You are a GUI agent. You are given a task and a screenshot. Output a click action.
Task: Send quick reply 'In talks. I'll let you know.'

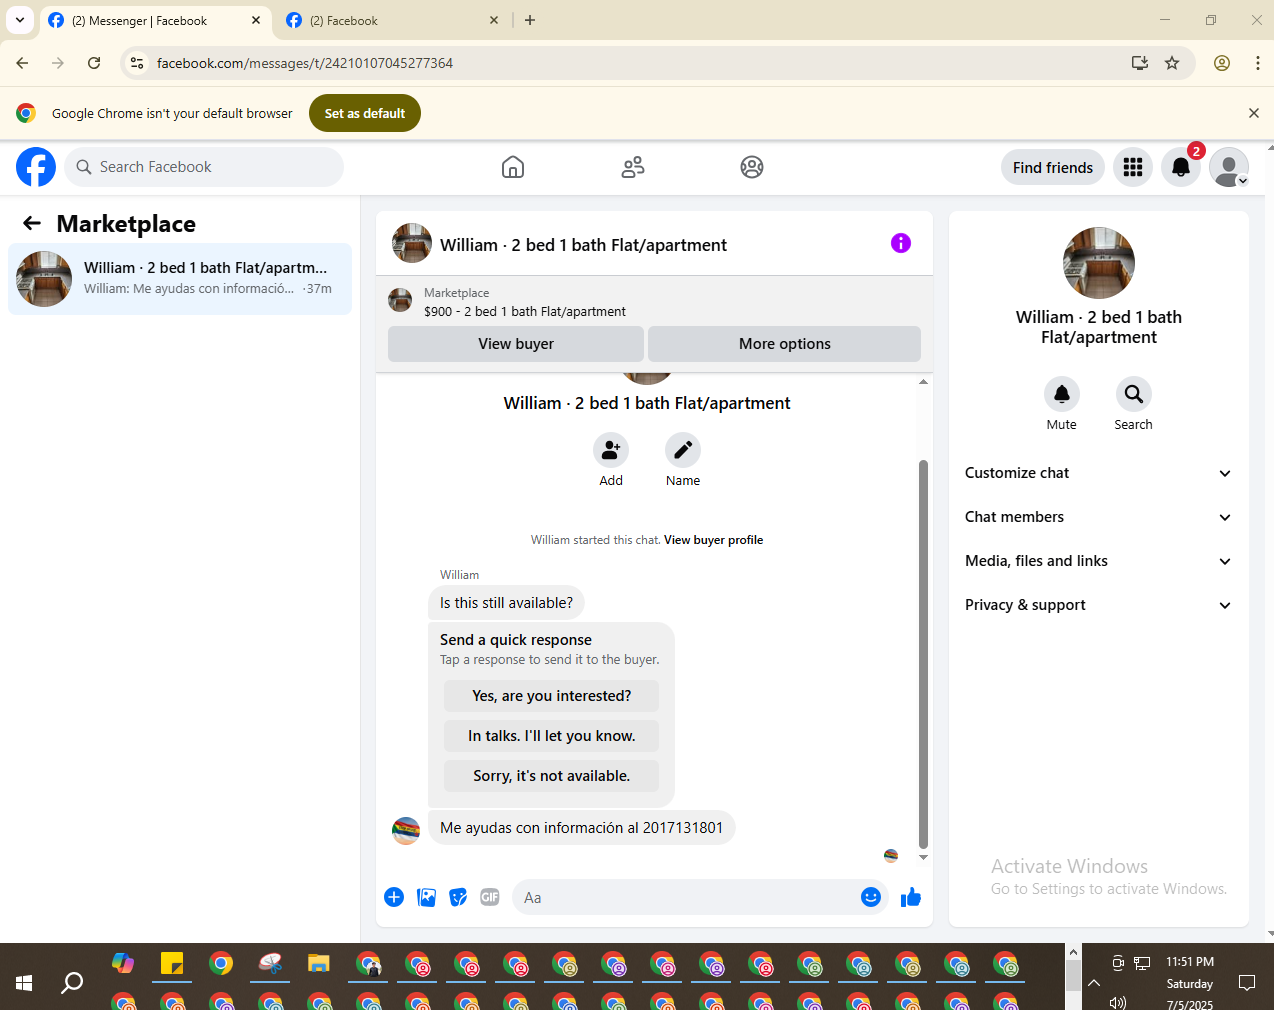[552, 736]
